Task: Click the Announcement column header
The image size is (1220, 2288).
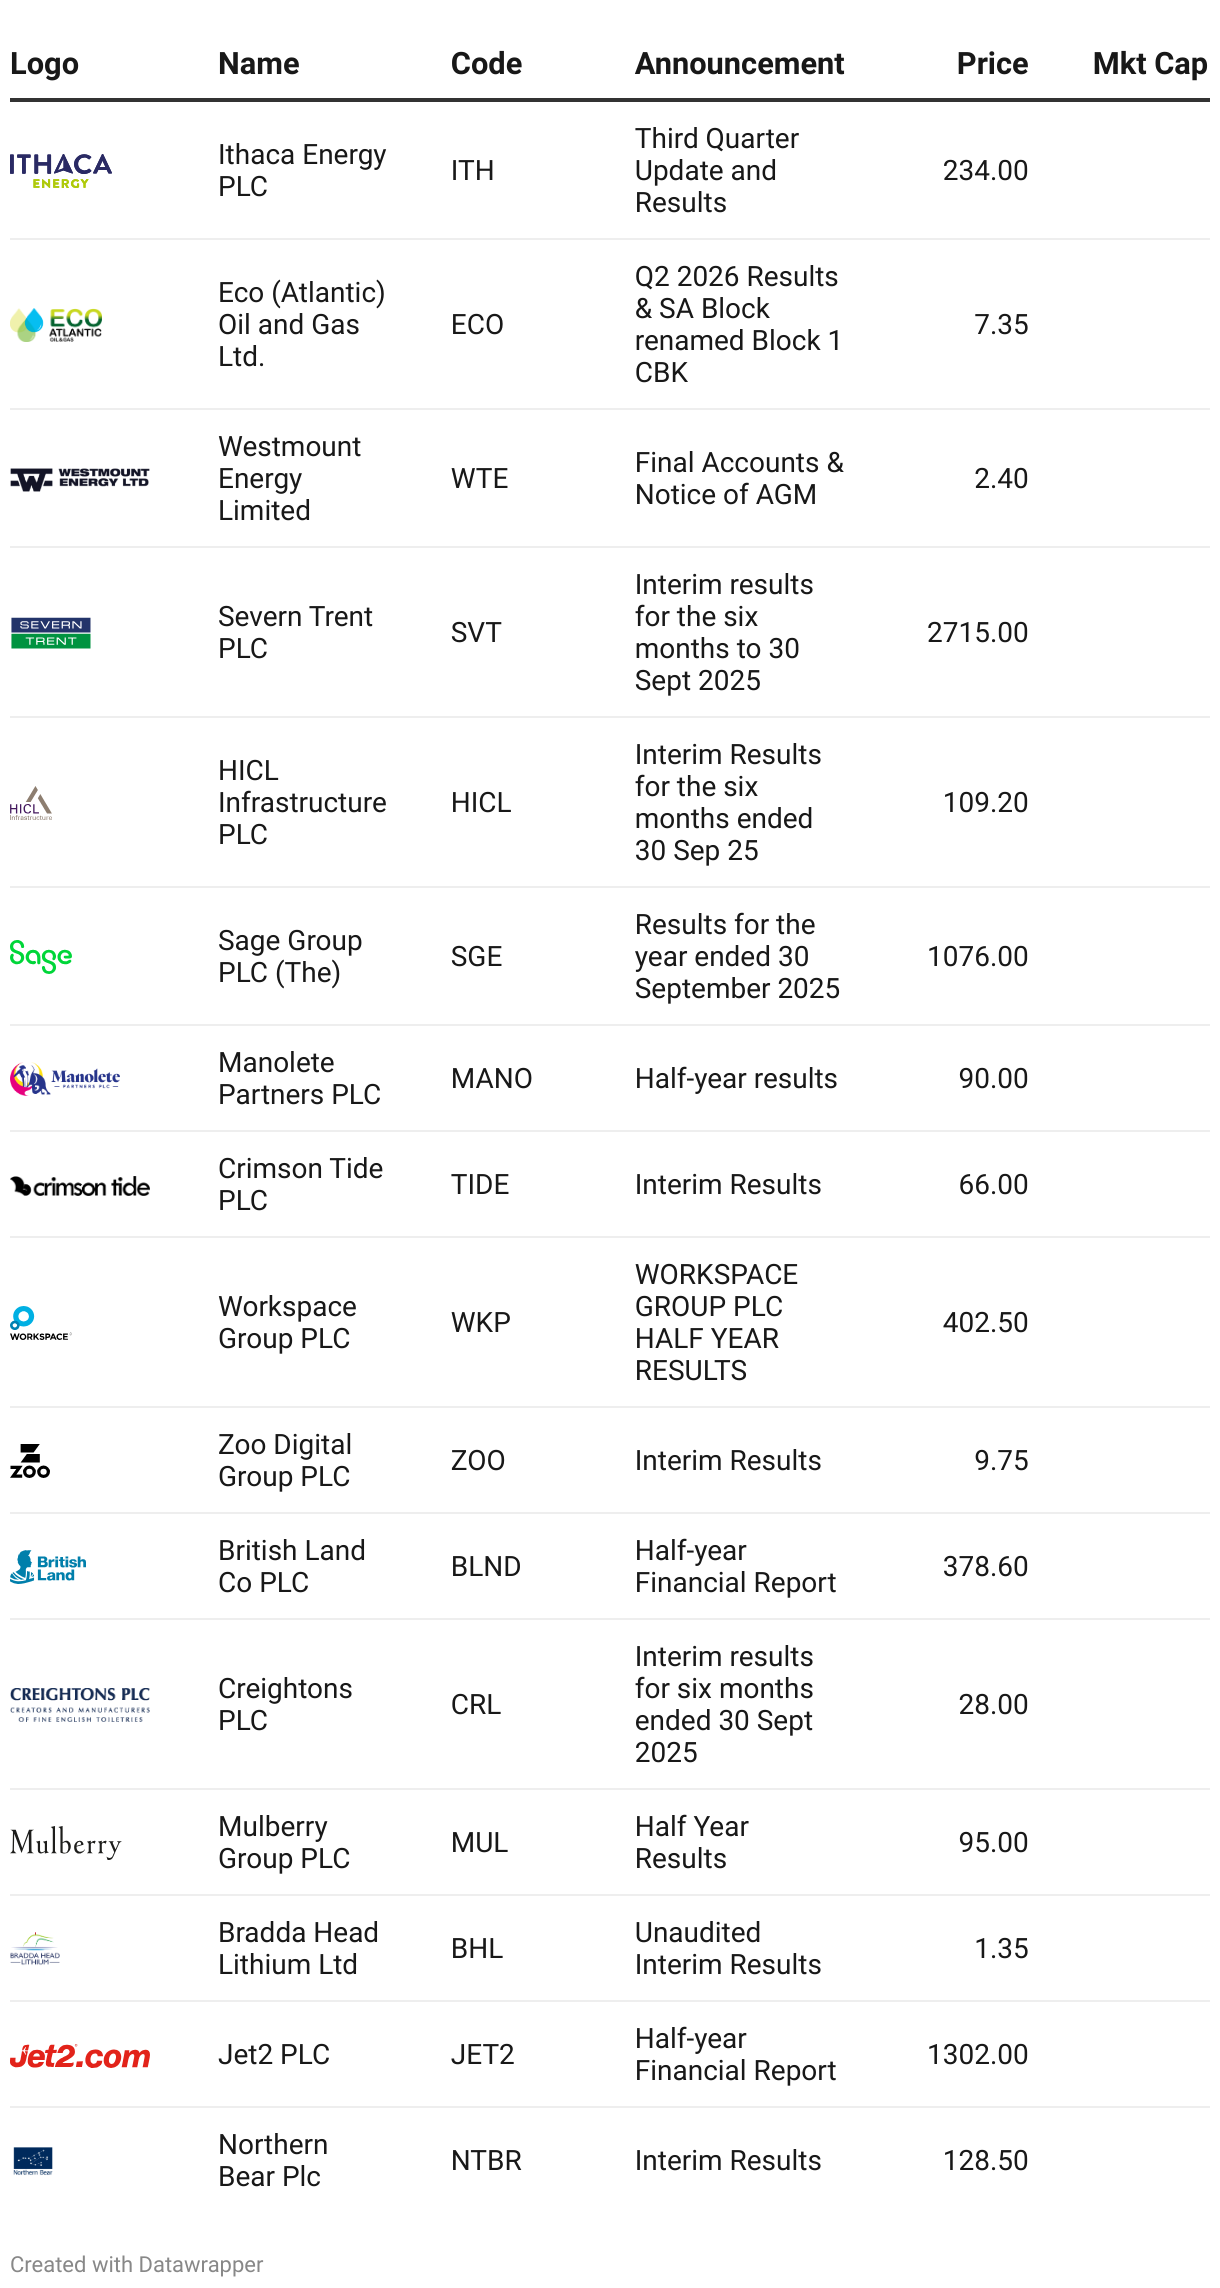Action: (x=739, y=63)
